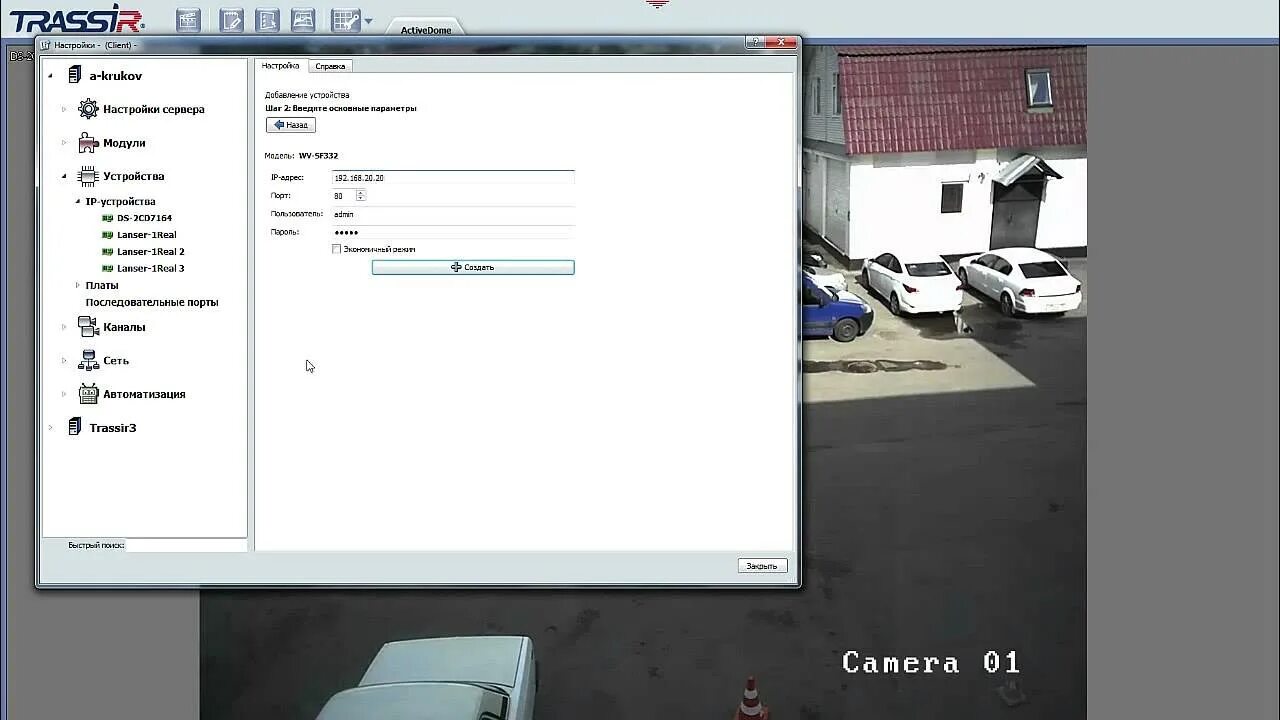Click the Закрыть button
The width and height of the screenshot is (1280, 720).
[762, 566]
